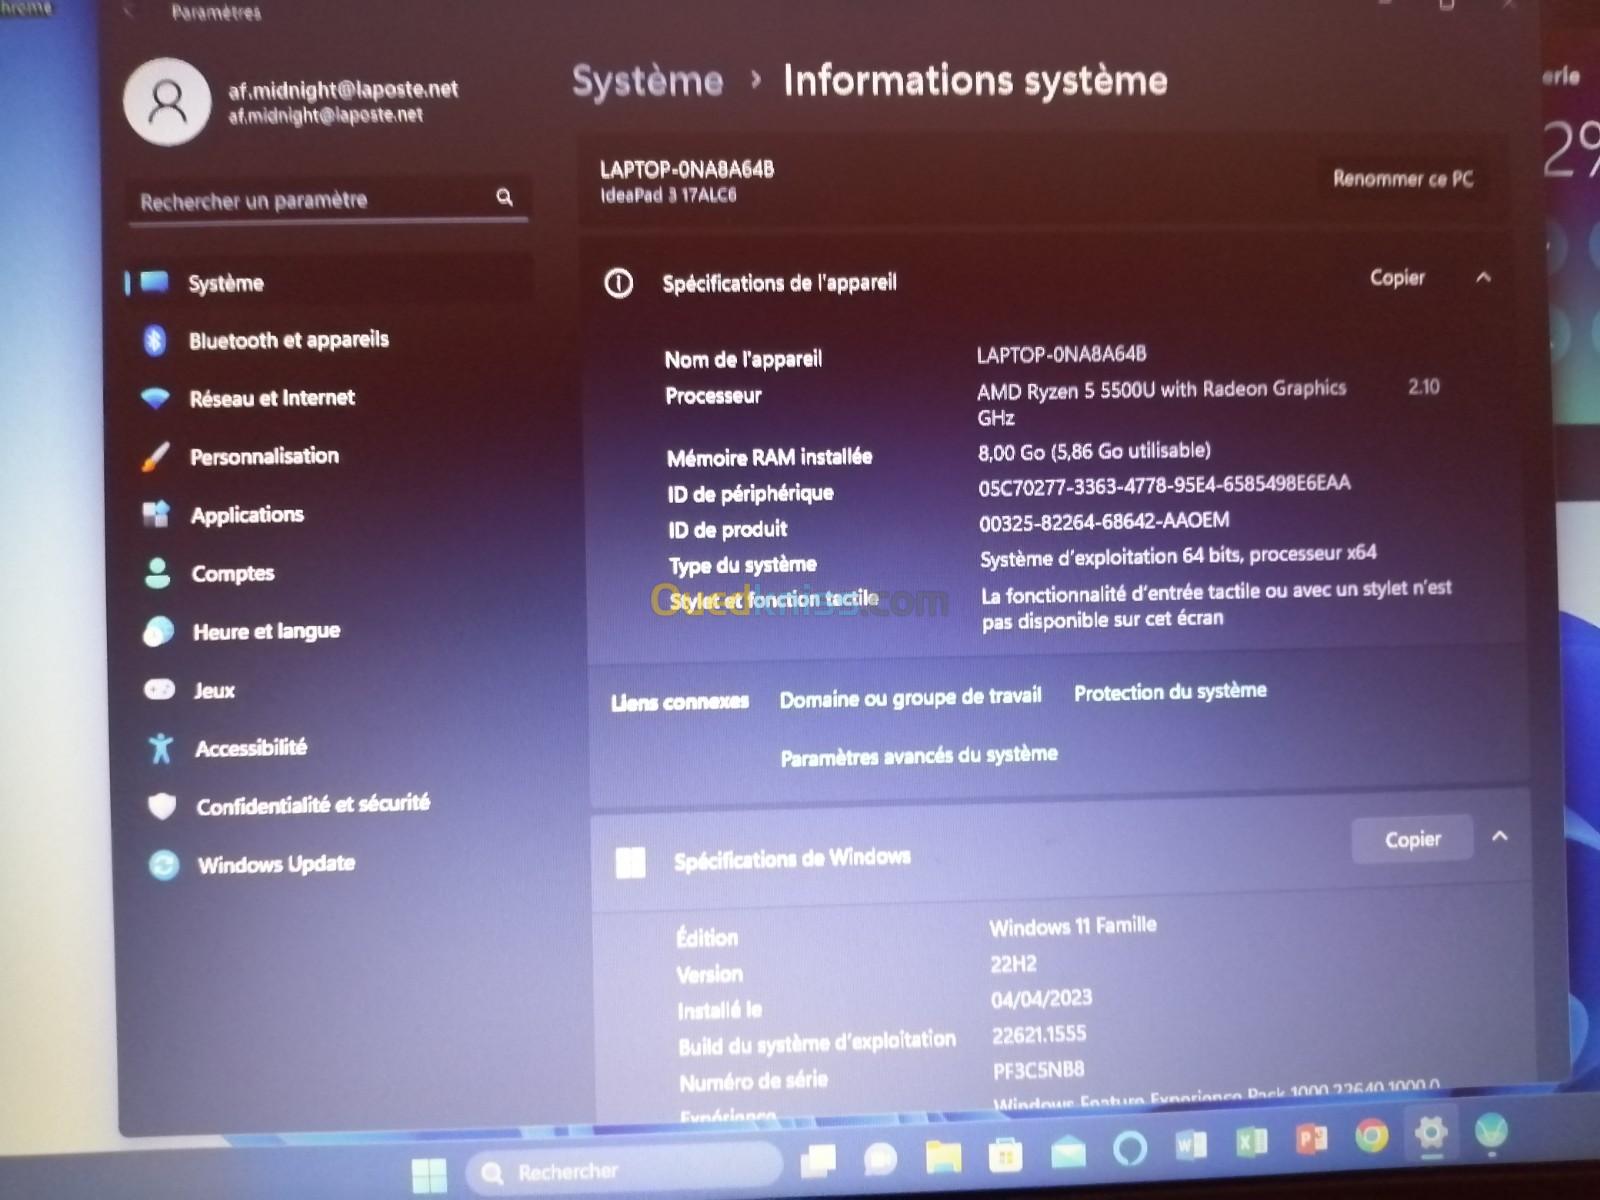
Task: Go to Windows Update page
Action: tap(277, 864)
